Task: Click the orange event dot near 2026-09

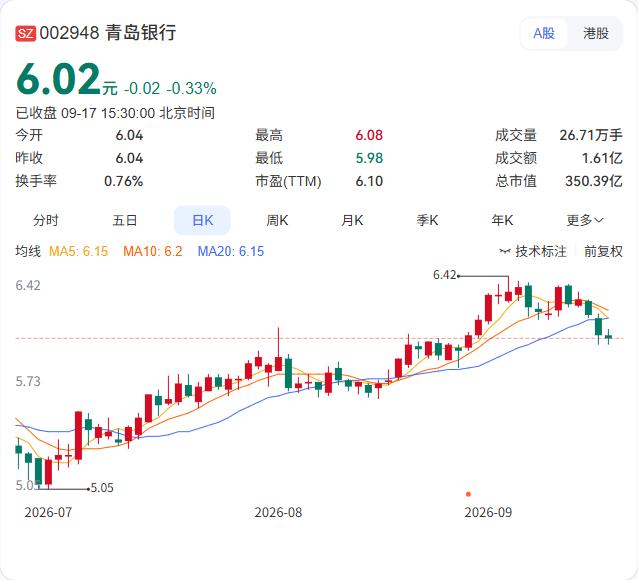Action: [x=468, y=494]
